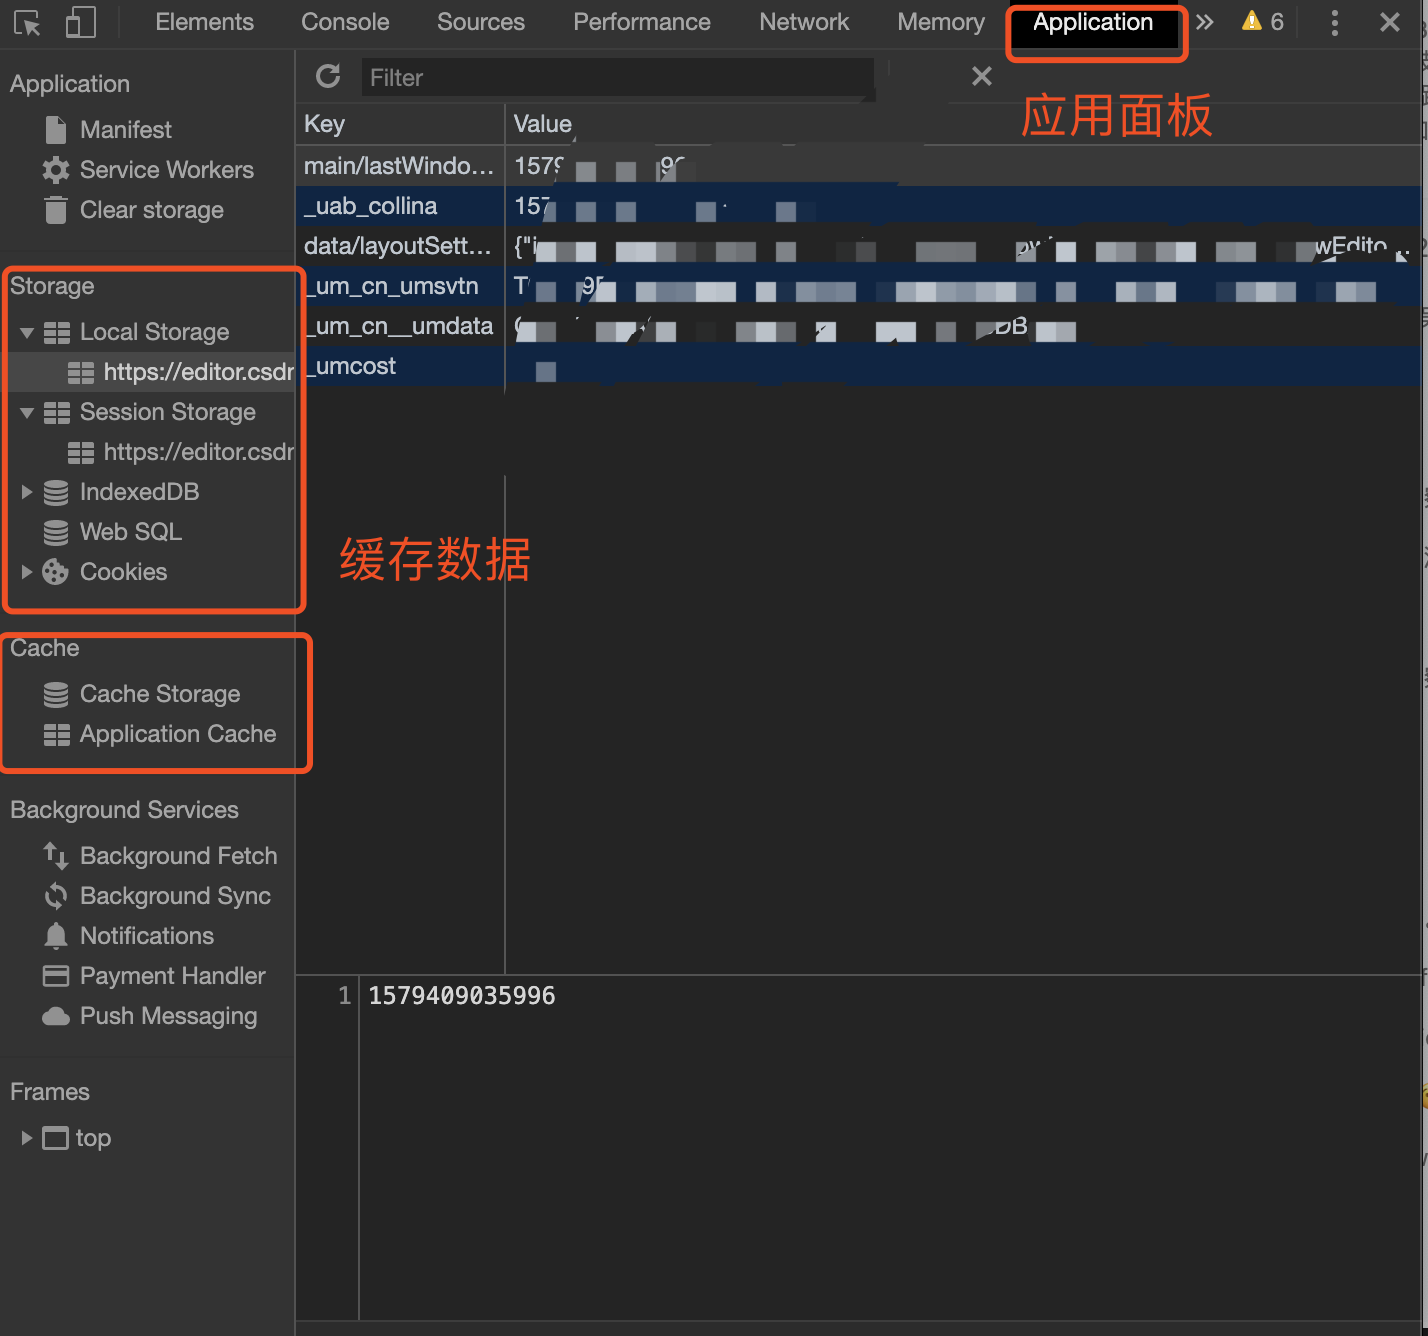Open Clear storage pane

[152, 210]
